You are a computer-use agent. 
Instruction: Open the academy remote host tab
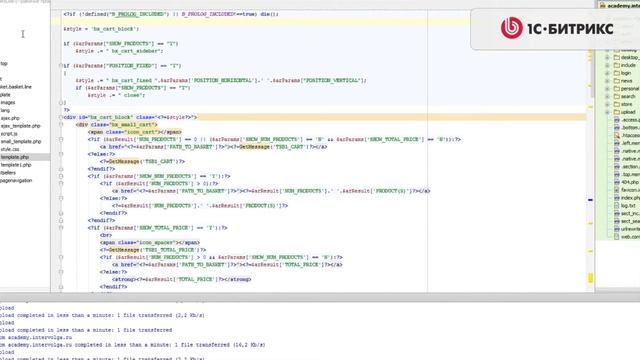[619, 5]
